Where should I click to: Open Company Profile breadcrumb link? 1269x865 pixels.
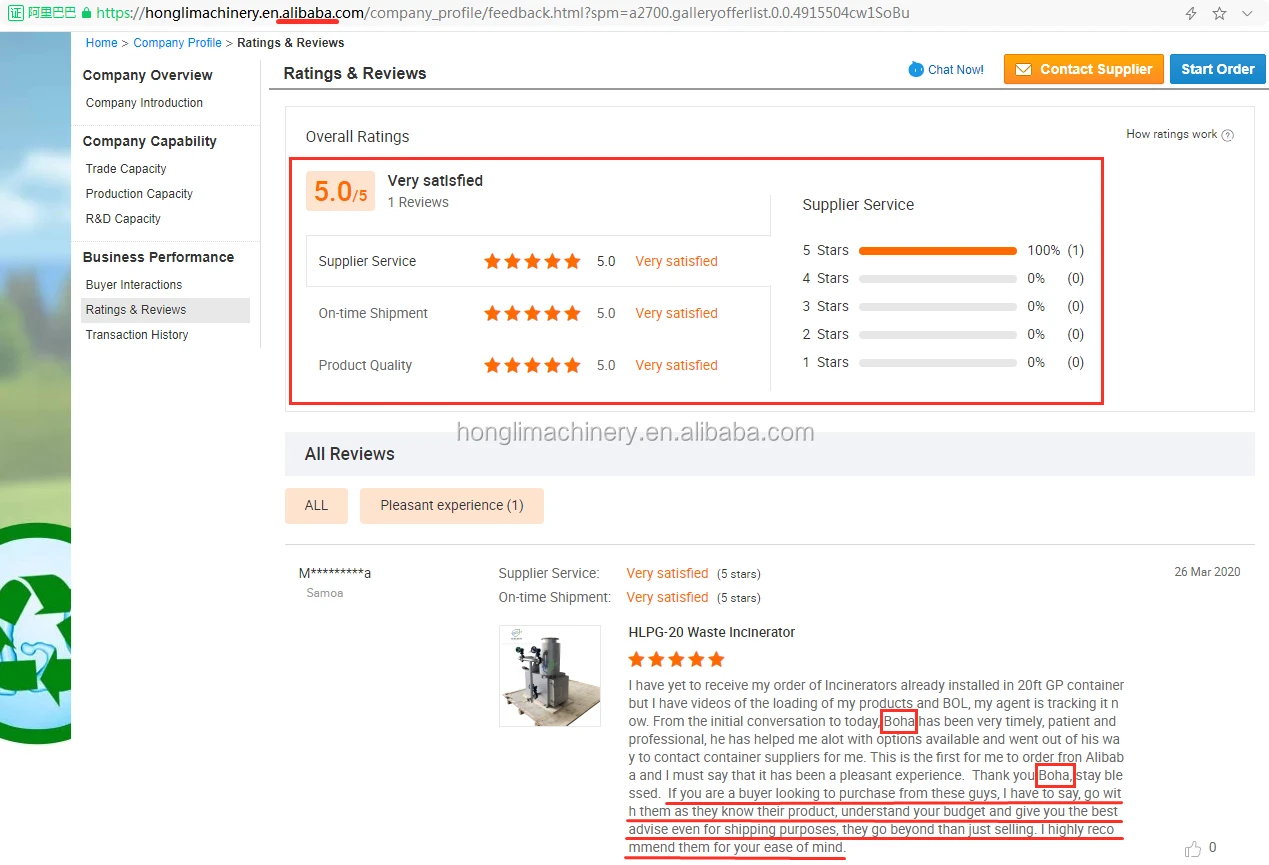point(177,43)
